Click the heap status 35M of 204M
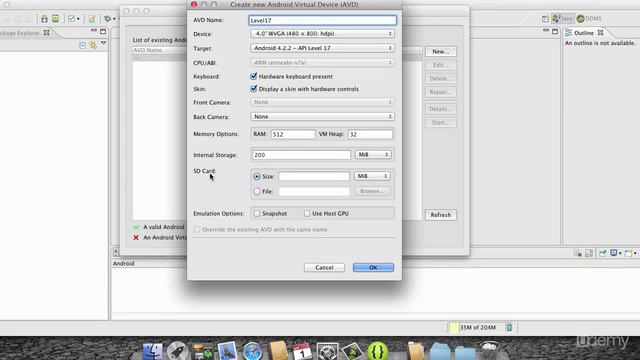This screenshot has width=640, height=360. pyautogui.click(x=476, y=327)
